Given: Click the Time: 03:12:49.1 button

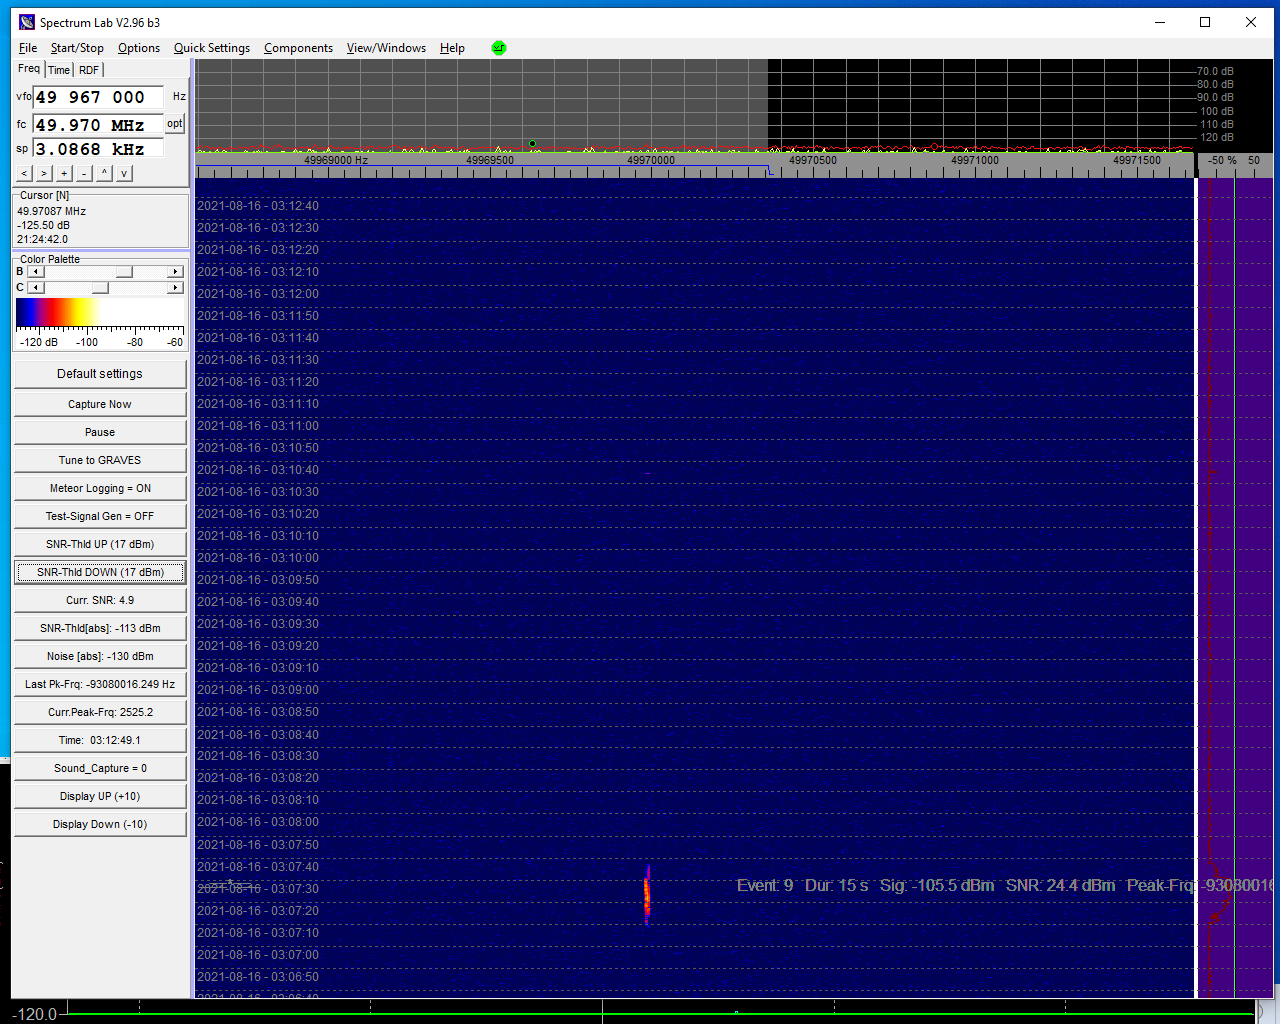Looking at the screenshot, I should 100,740.
